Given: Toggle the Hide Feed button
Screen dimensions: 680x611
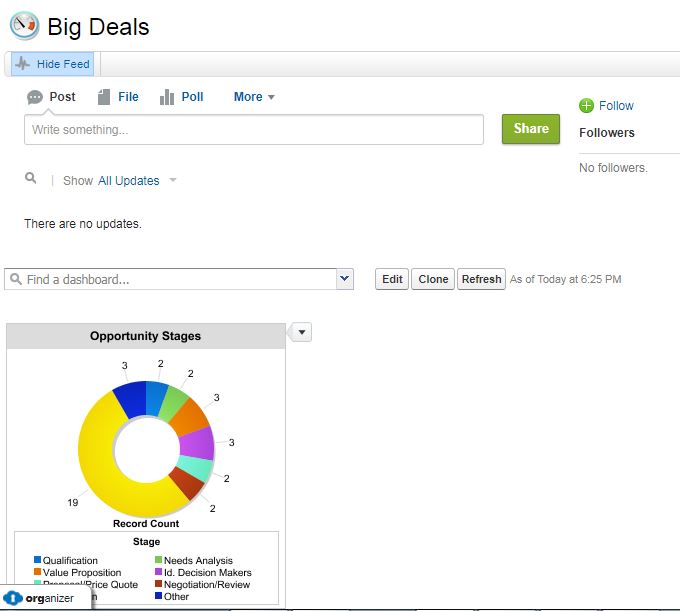Looking at the screenshot, I should tap(53, 64).
